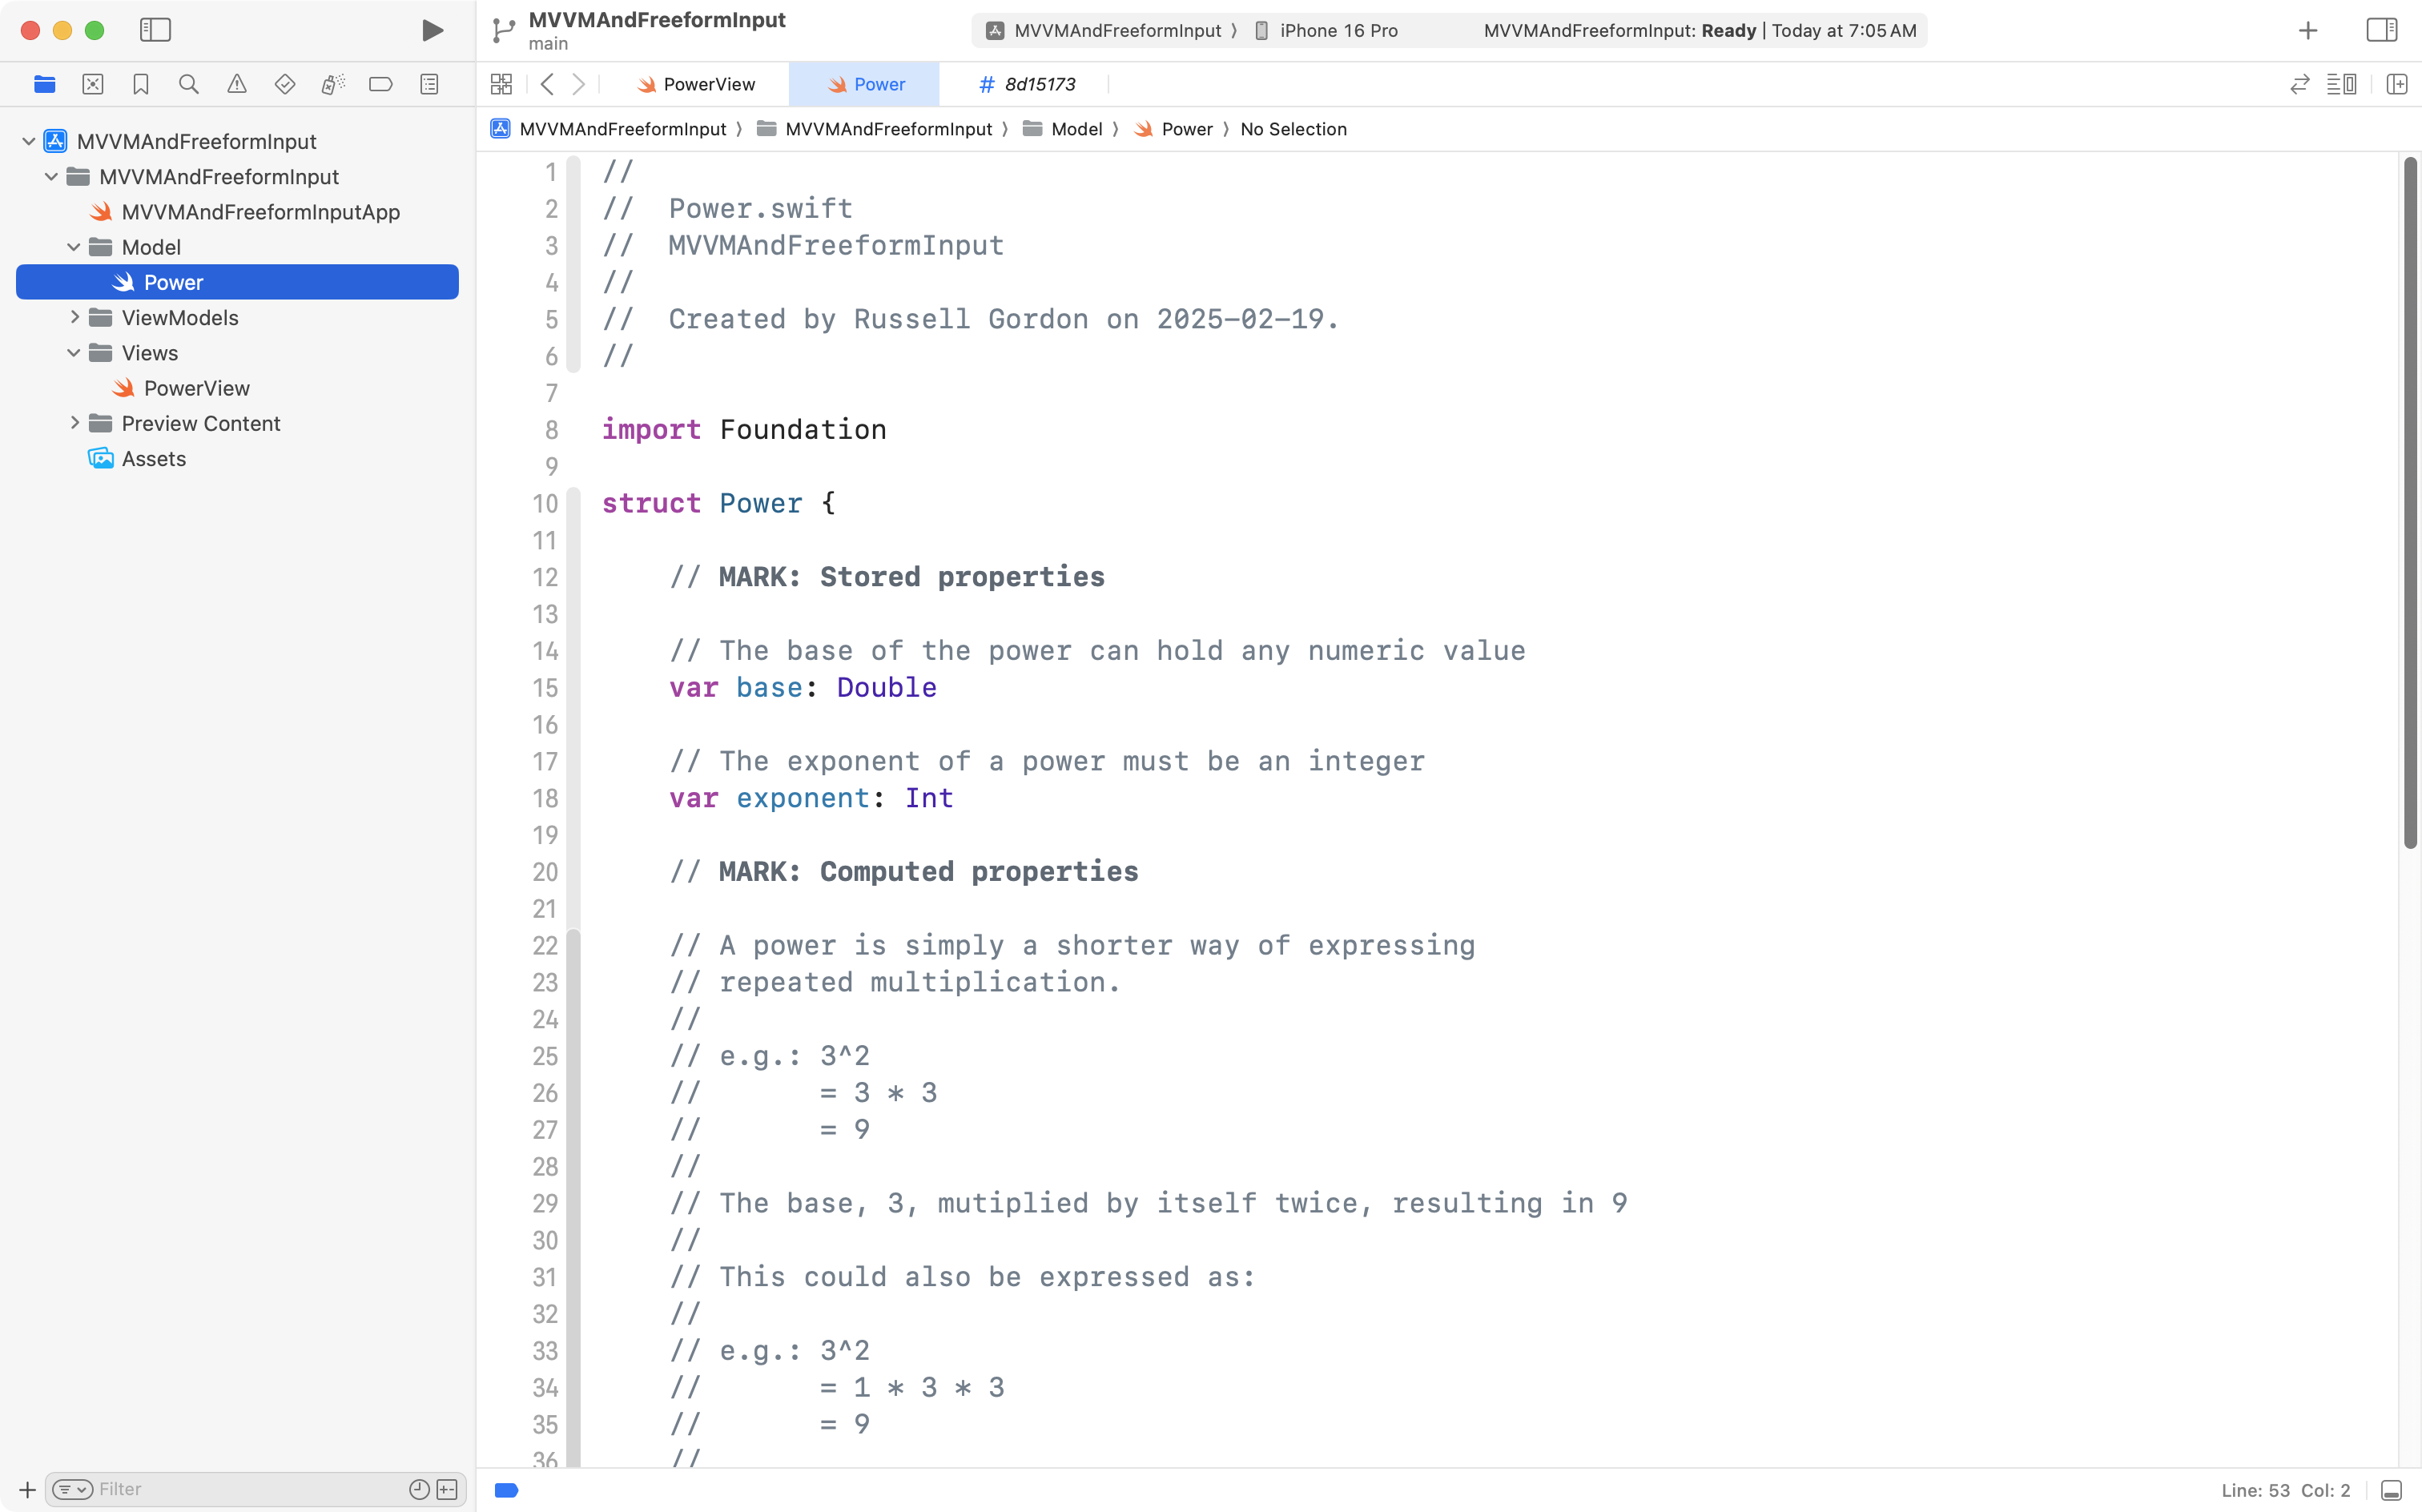This screenshot has height=1512, width=2422.
Task: Open the find navigator magnifier icon
Action: click(x=188, y=84)
